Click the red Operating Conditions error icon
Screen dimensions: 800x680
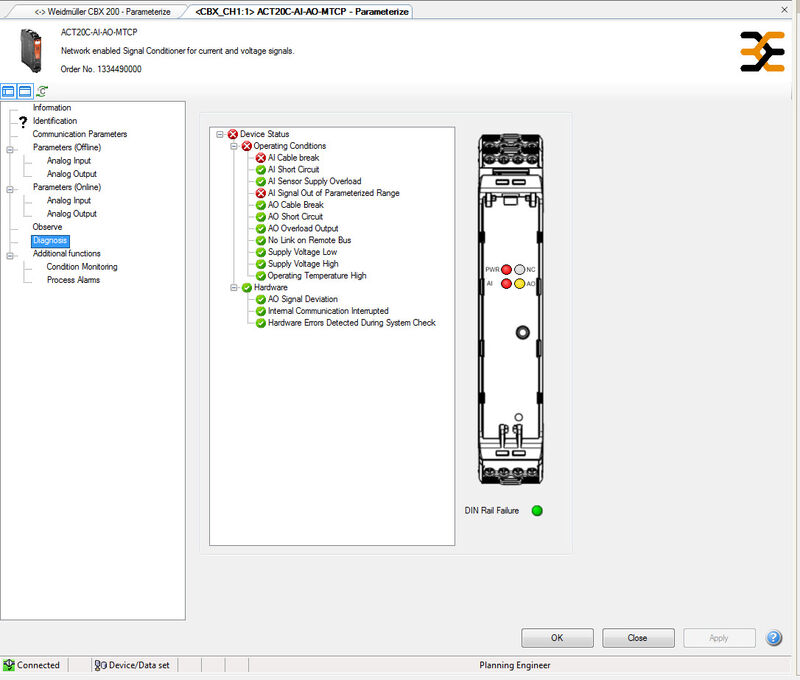pyautogui.click(x=246, y=146)
